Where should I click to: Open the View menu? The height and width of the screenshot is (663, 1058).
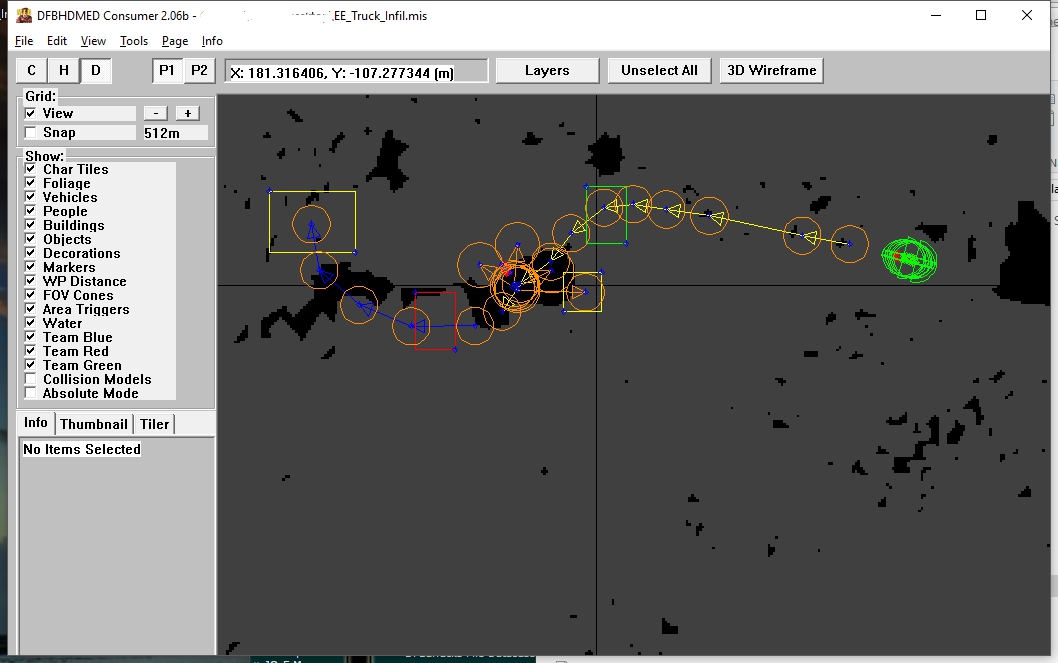click(93, 41)
